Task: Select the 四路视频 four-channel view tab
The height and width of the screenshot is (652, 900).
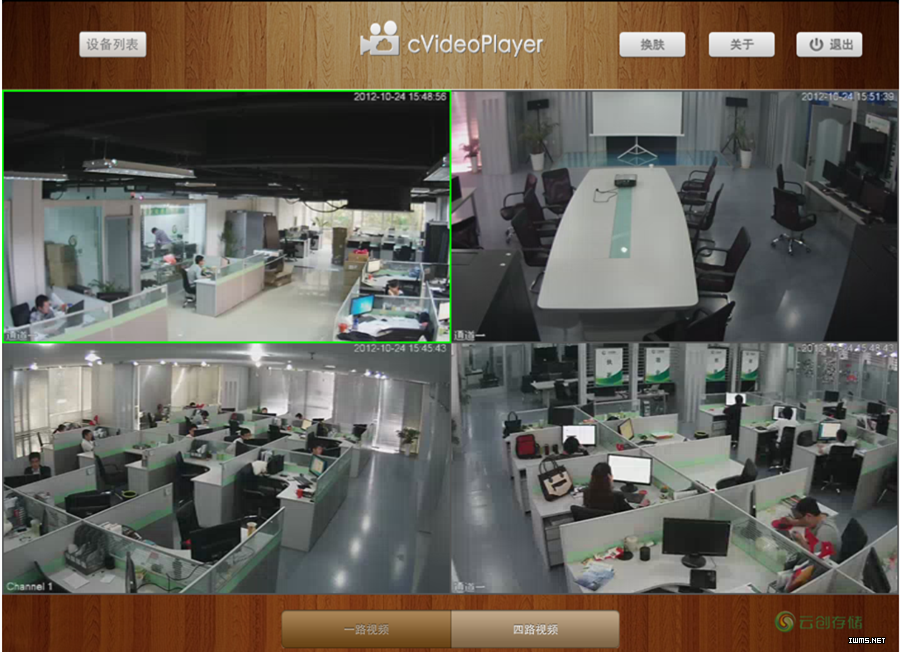Action: tap(535, 630)
